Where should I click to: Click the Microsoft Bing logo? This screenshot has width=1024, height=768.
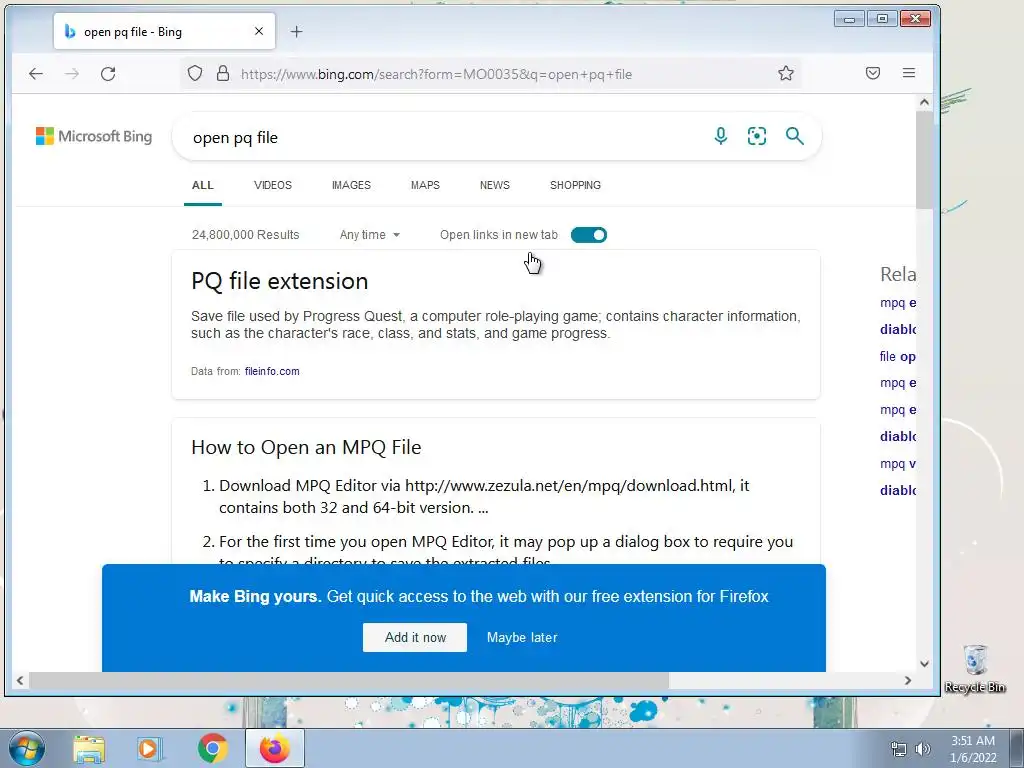pos(94,136)
